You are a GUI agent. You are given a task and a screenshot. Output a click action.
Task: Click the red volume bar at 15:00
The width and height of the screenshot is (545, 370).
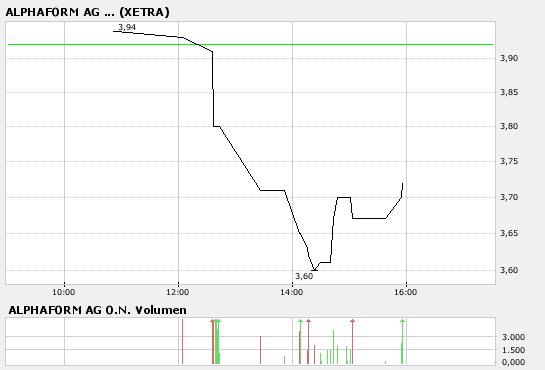(352, 342)
